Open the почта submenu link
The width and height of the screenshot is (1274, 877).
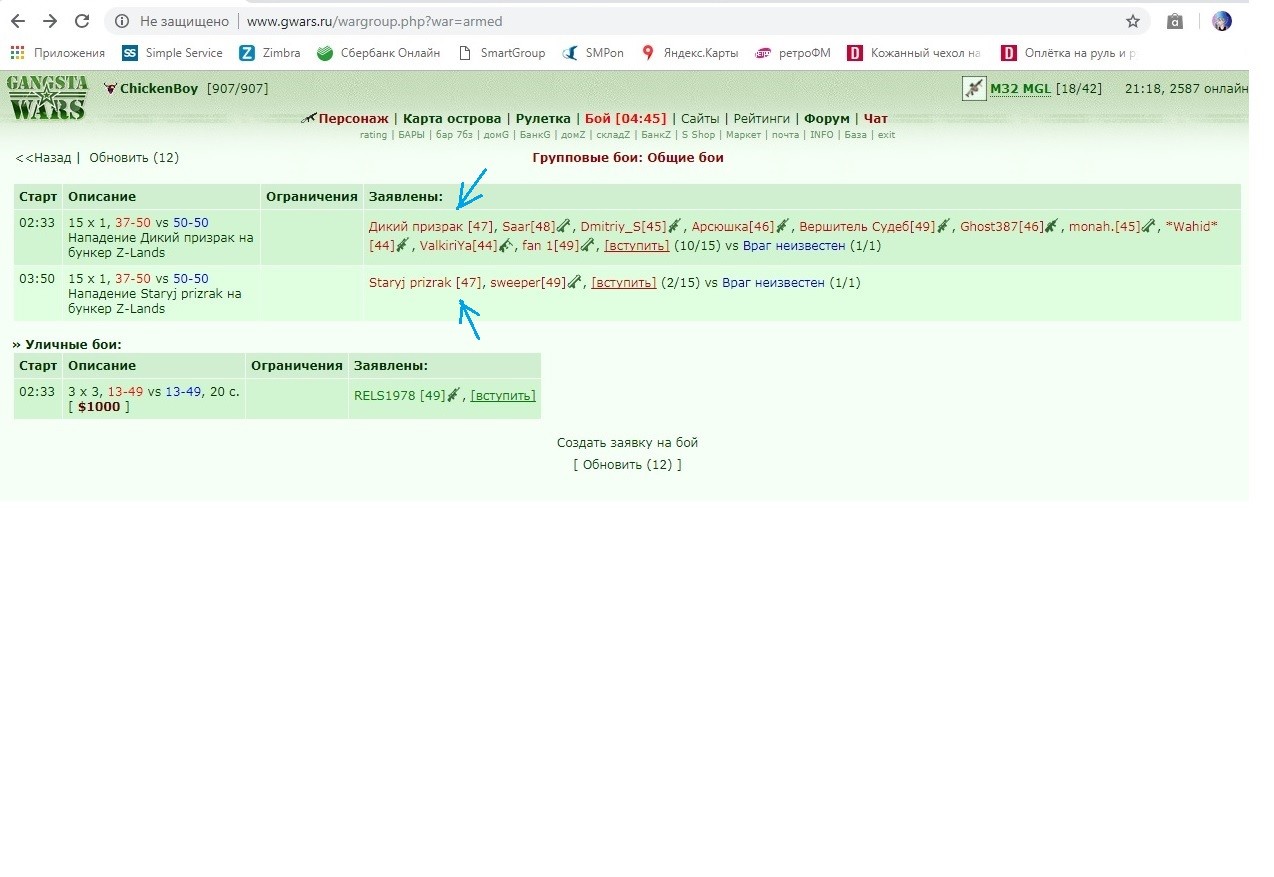pyautogui.click(x=785, y=135)
